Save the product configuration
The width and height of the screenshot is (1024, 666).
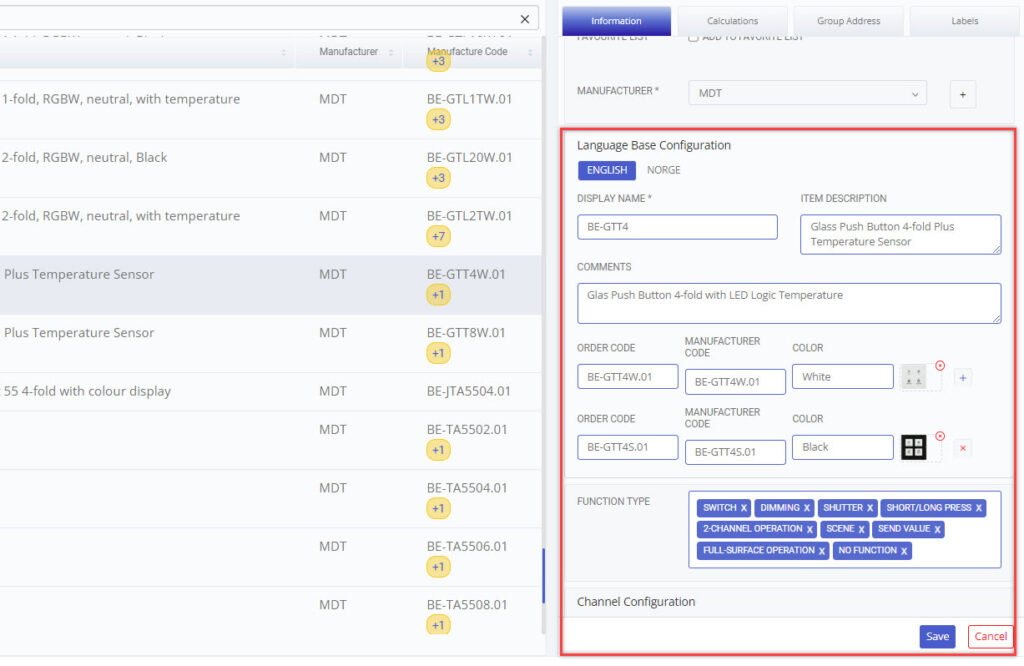pyautogui.click(x=937, y=637)
